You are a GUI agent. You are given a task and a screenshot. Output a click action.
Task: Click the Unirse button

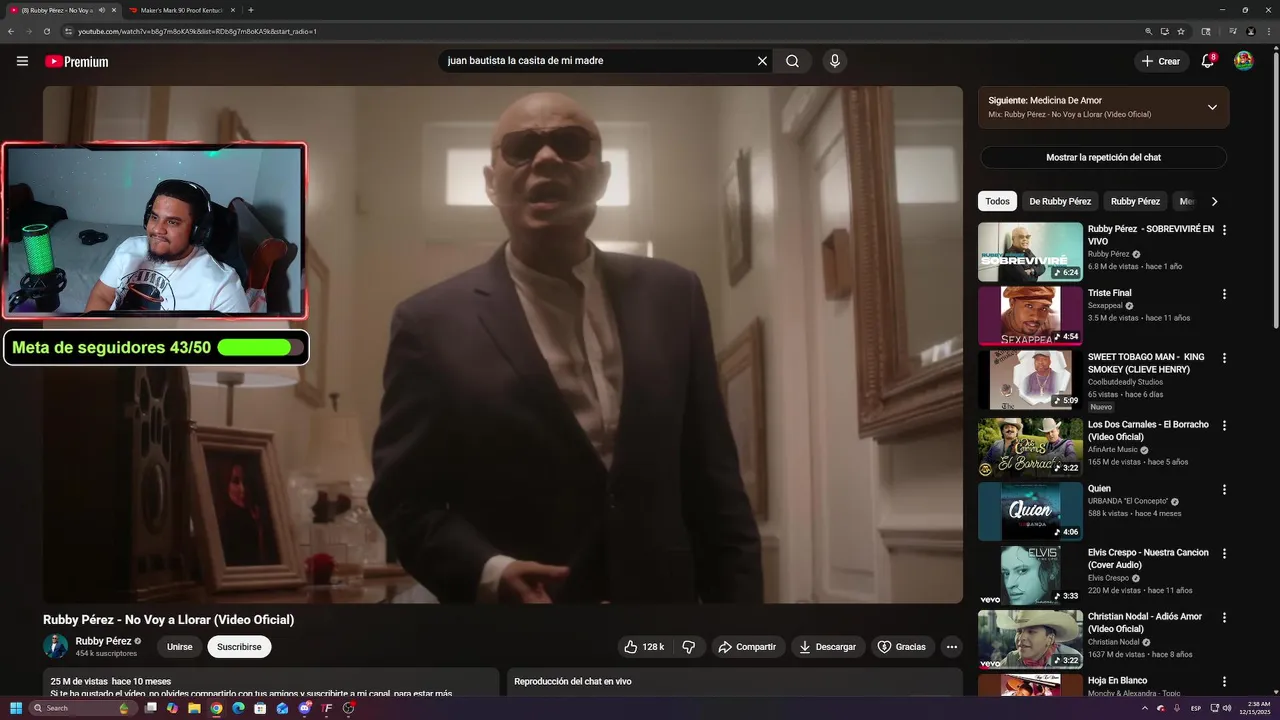[179, 647]
